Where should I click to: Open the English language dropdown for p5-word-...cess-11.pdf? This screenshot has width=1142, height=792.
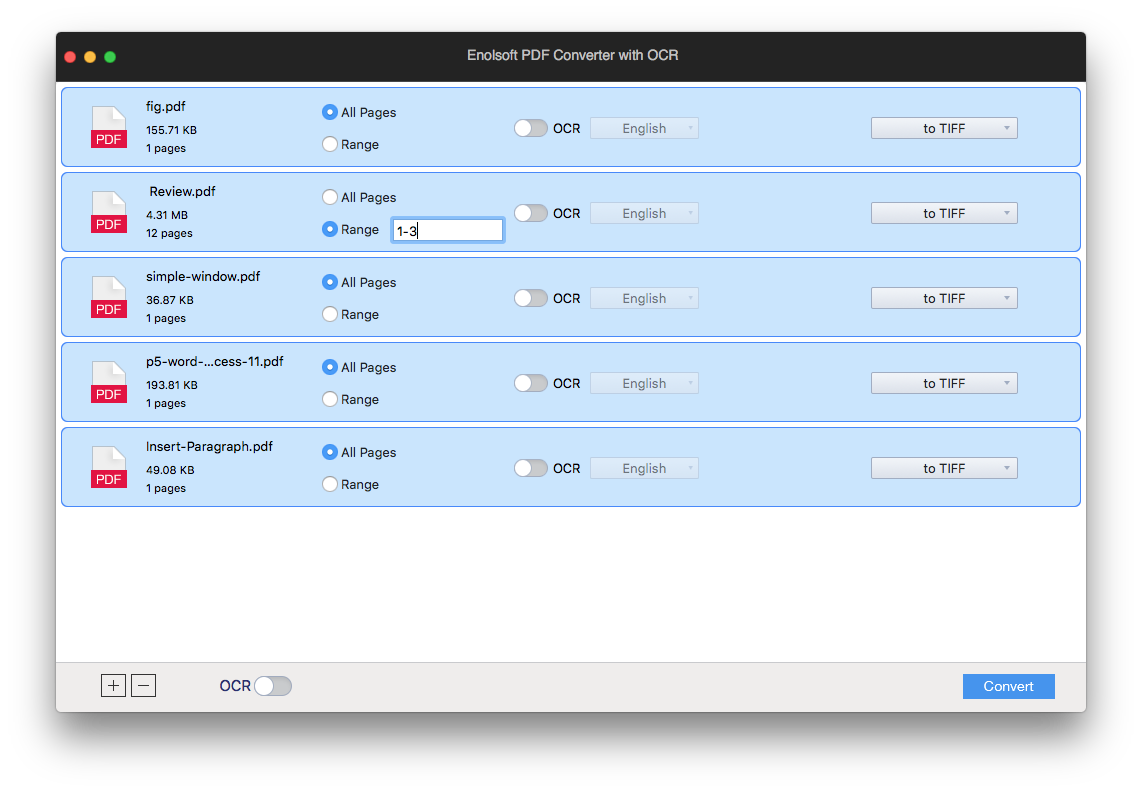coord(644,383)
